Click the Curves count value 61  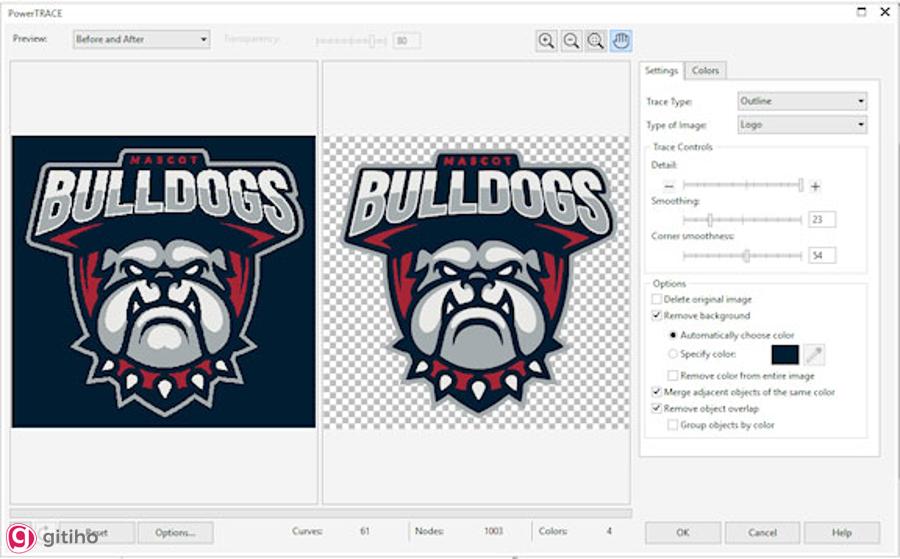pyautogui.click(x=364, y=531)
